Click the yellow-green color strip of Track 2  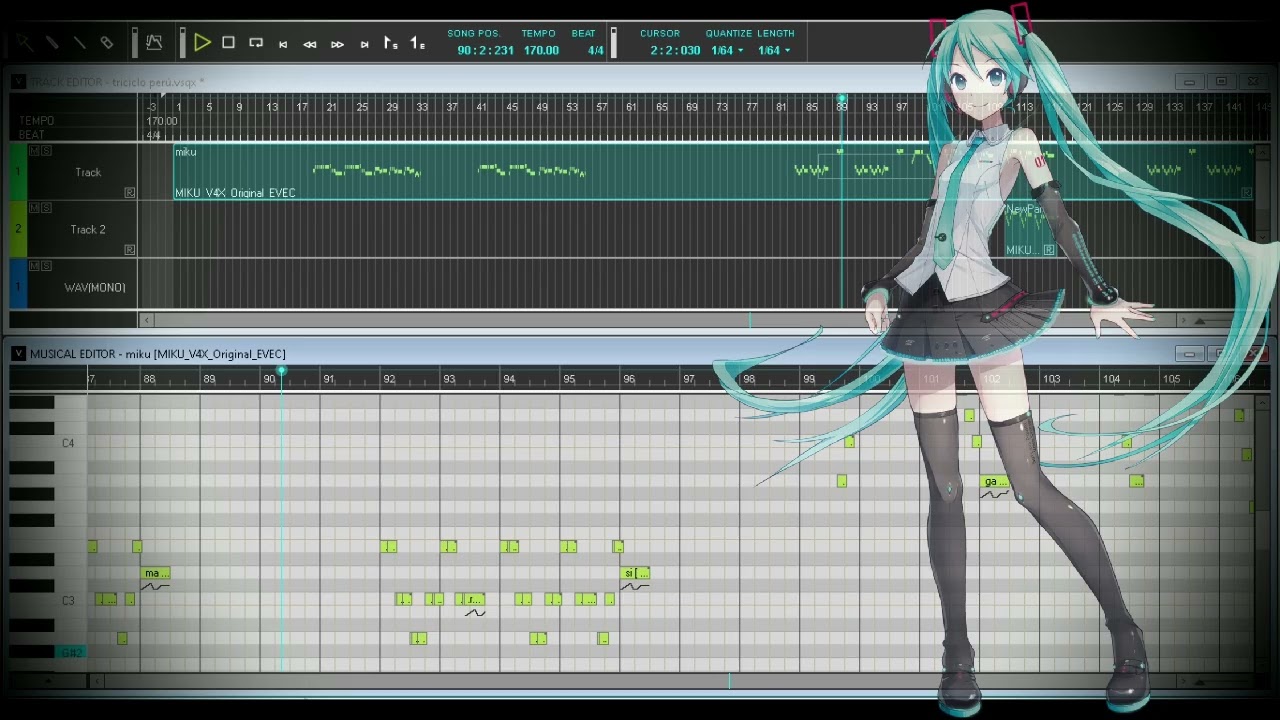(x=18, y=229)
